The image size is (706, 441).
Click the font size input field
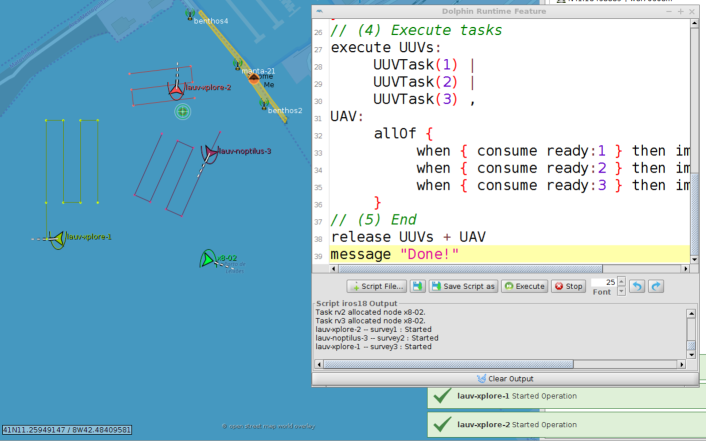tap(602, 283)
